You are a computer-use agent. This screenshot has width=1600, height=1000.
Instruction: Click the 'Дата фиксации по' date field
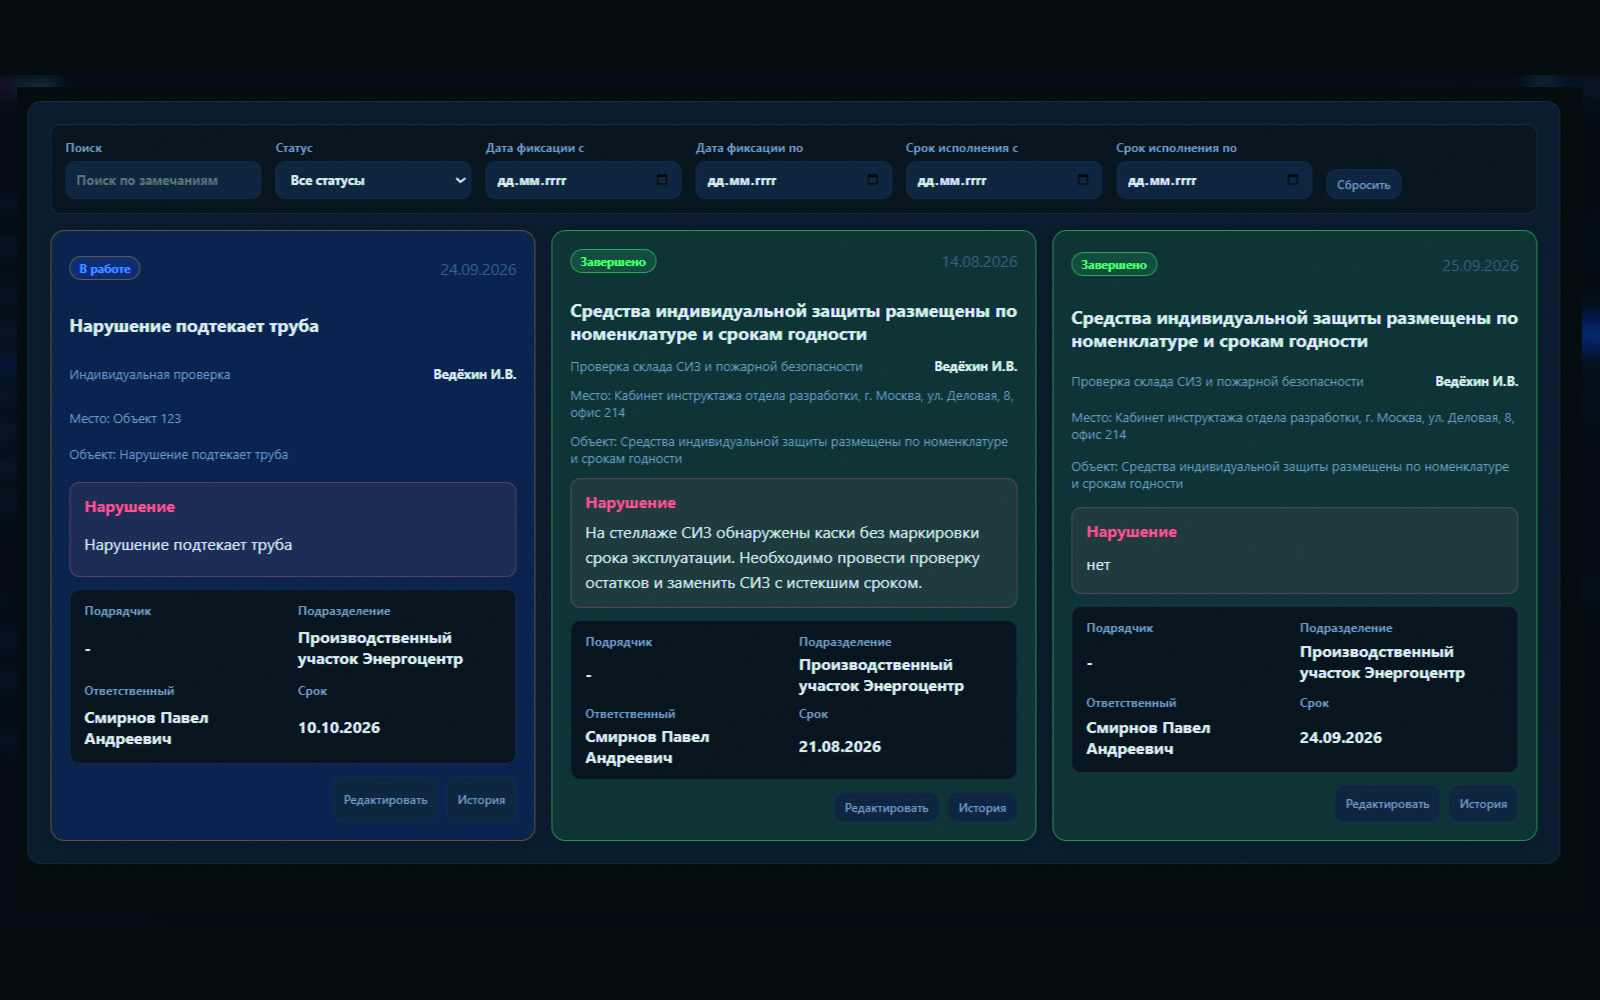click(x=793, y=180)
